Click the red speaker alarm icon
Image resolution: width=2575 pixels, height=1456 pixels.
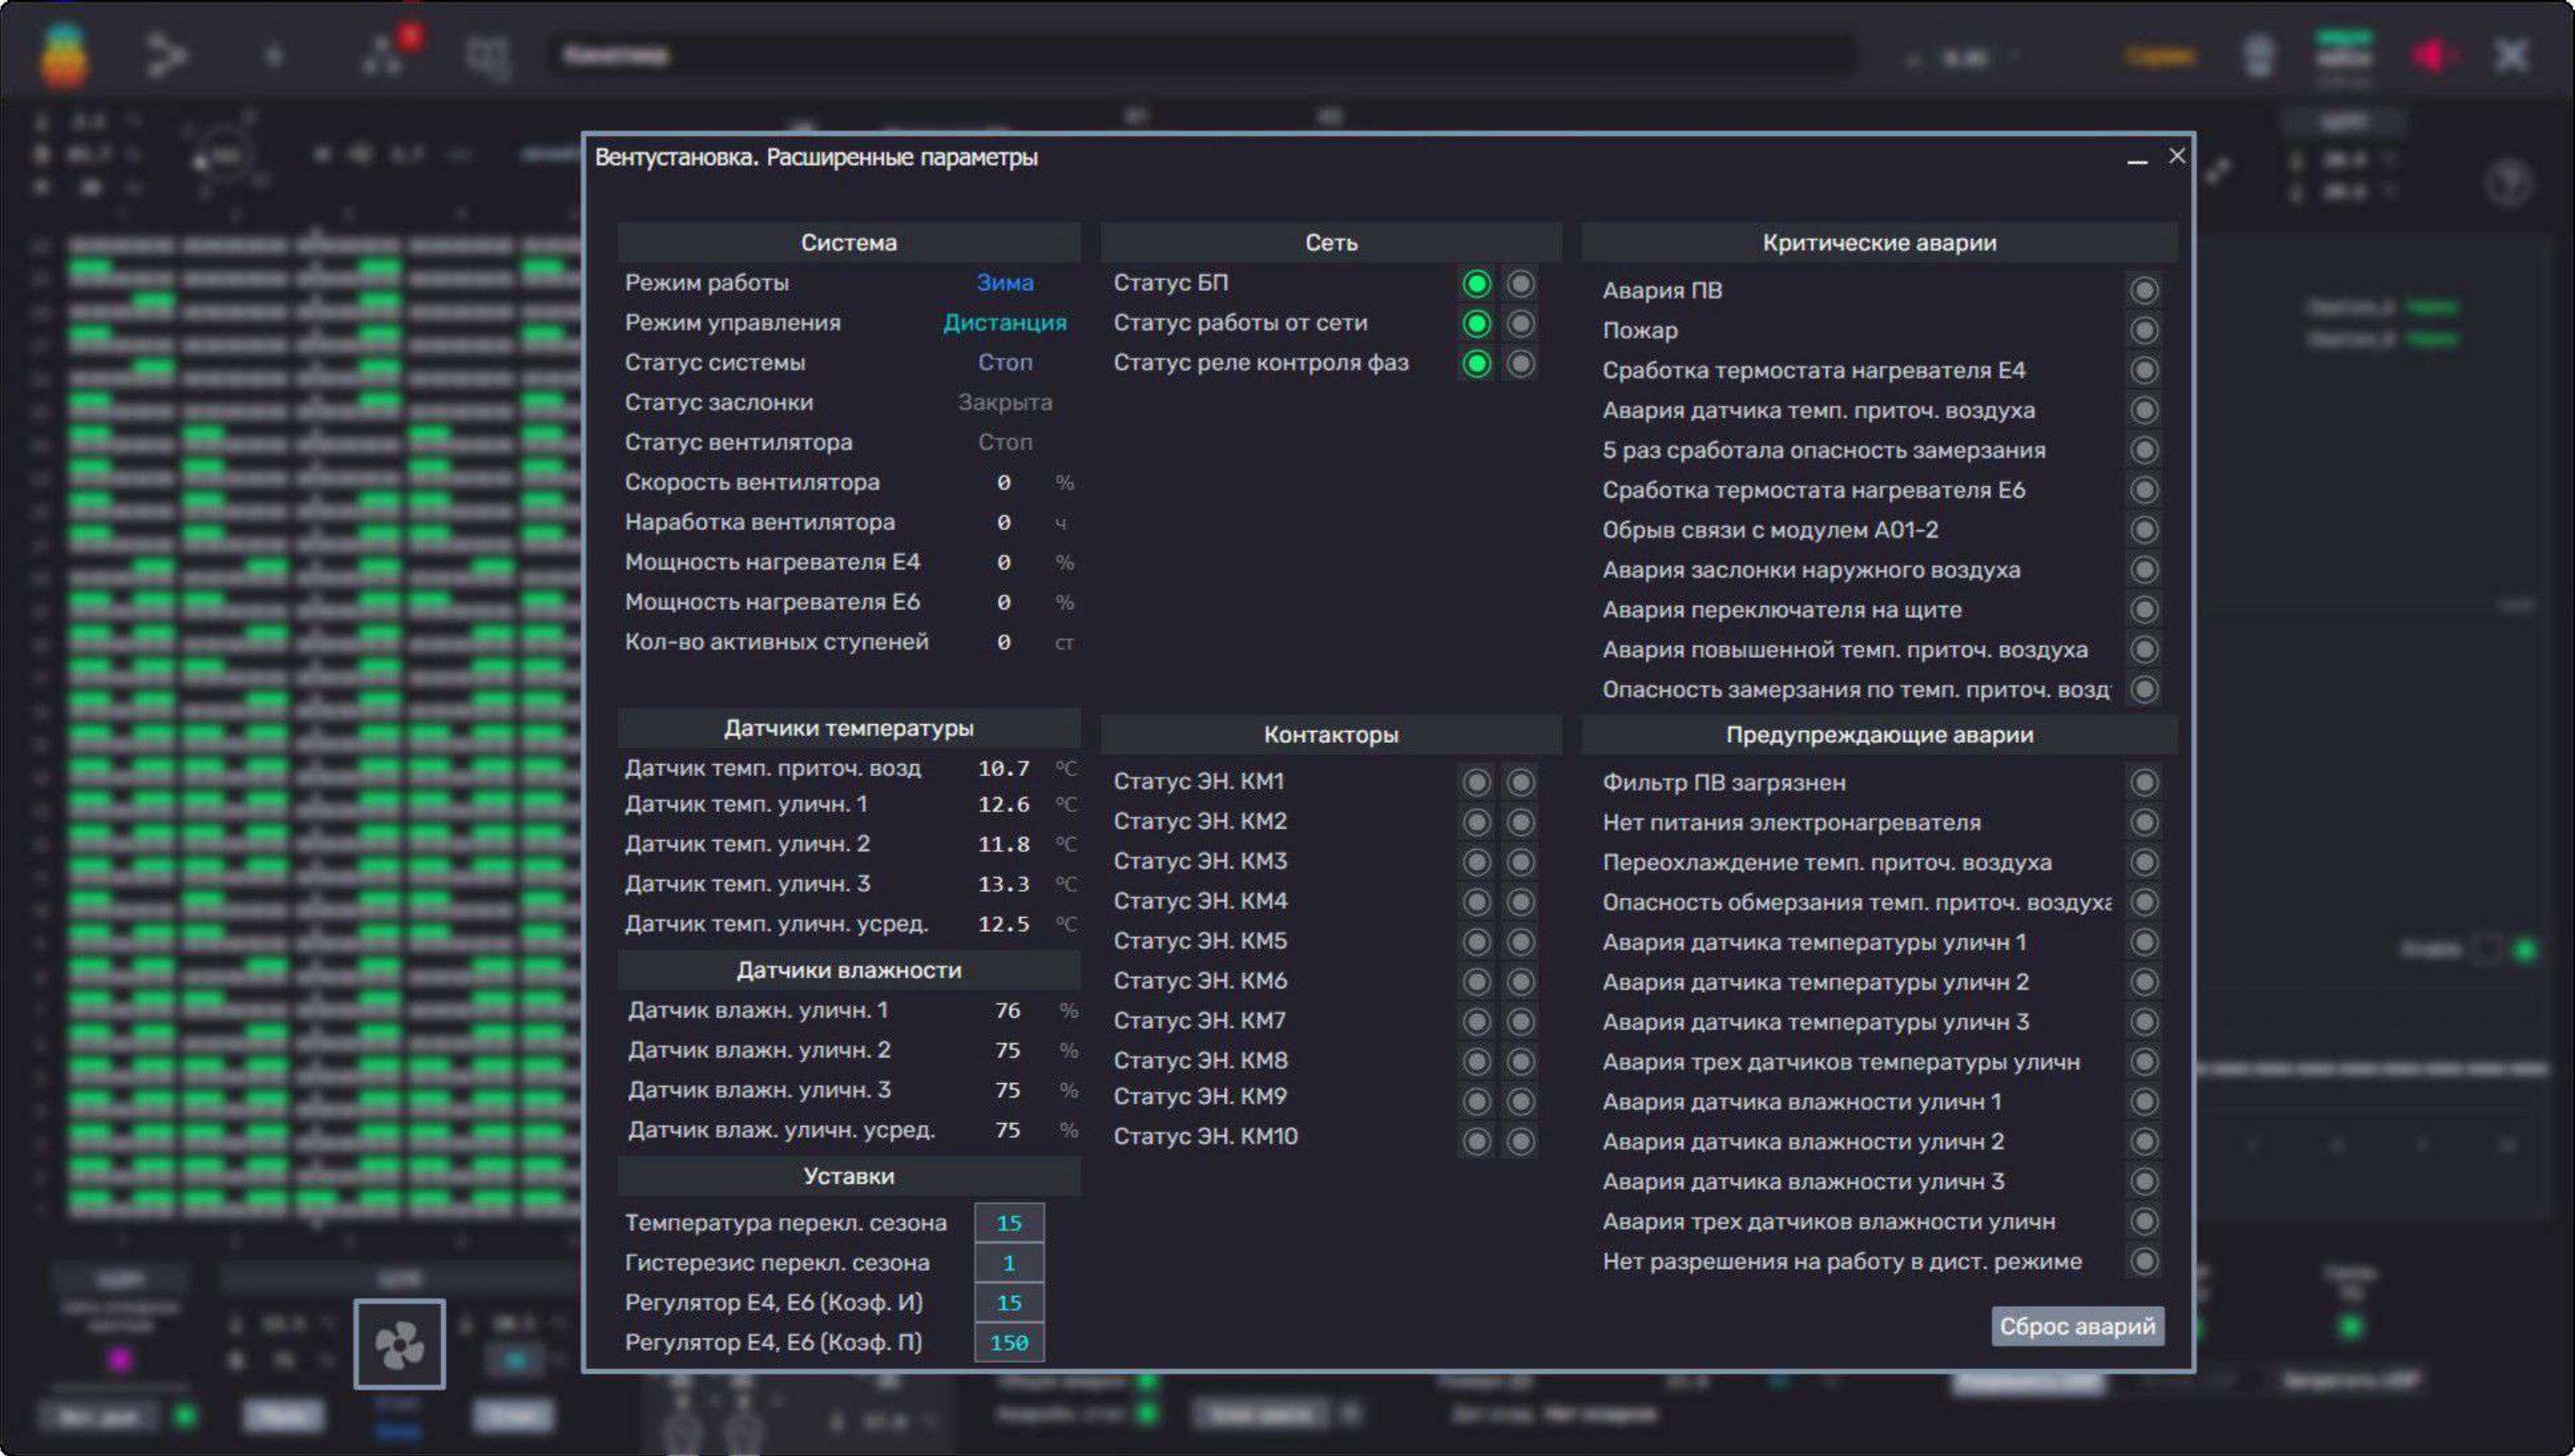(x=2433, y=55)
